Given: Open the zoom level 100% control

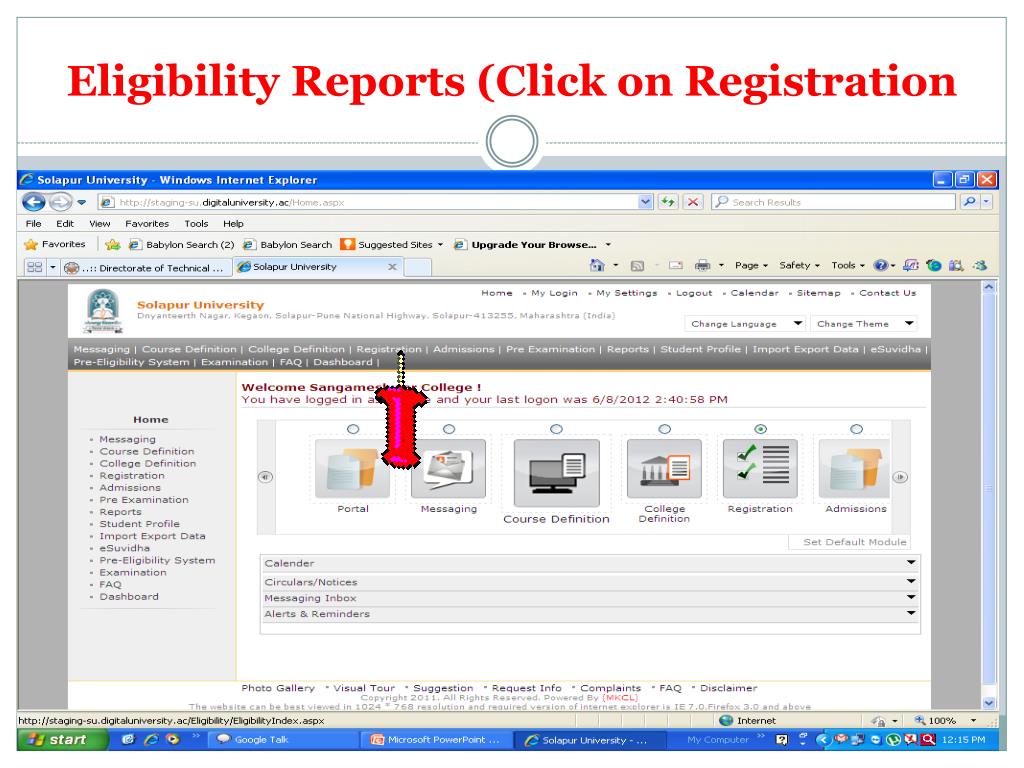Looking at the screenshot, I should pos(944,720).
